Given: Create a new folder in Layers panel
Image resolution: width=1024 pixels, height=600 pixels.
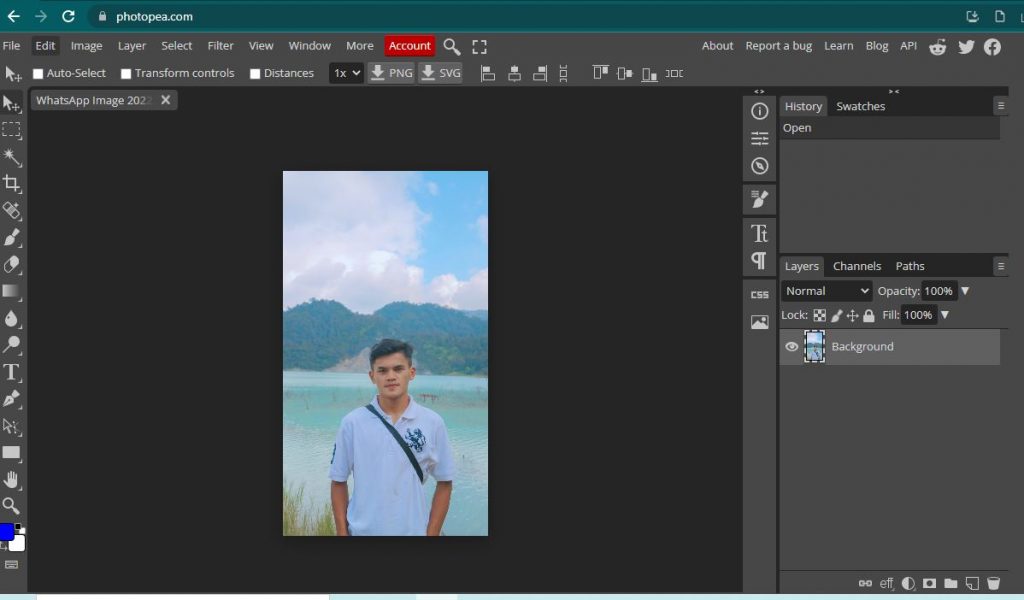Looking at the screenshot, I should (x=951, y=583).
